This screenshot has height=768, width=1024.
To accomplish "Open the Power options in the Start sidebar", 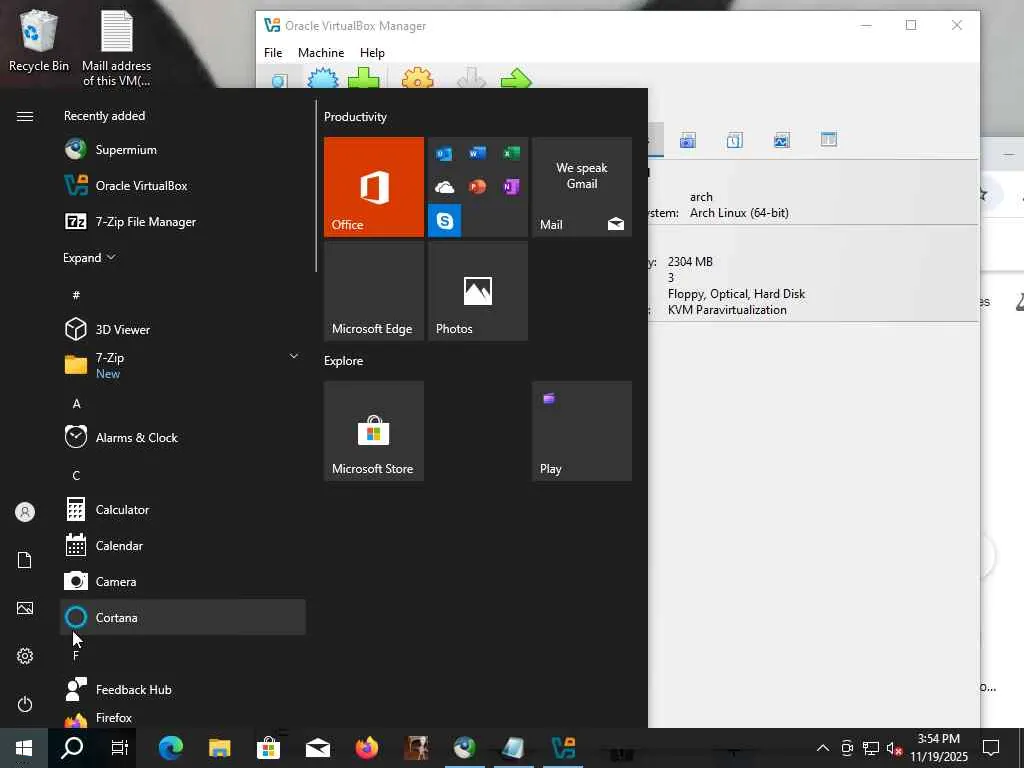I will point(25,704).
